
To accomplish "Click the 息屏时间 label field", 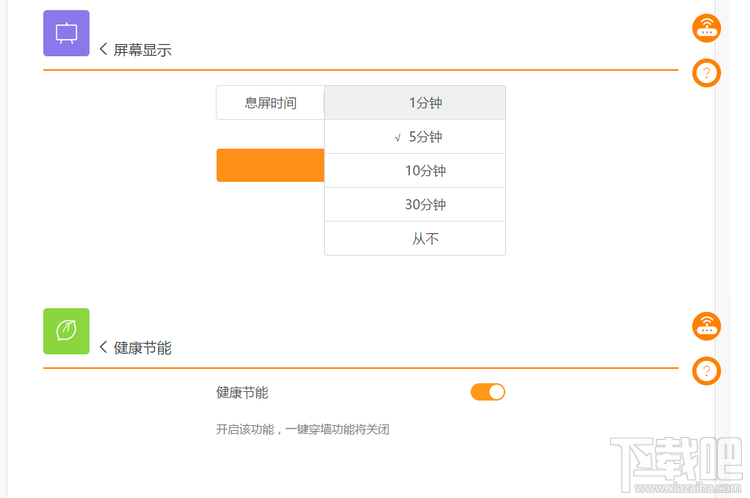I will (270, 103).
